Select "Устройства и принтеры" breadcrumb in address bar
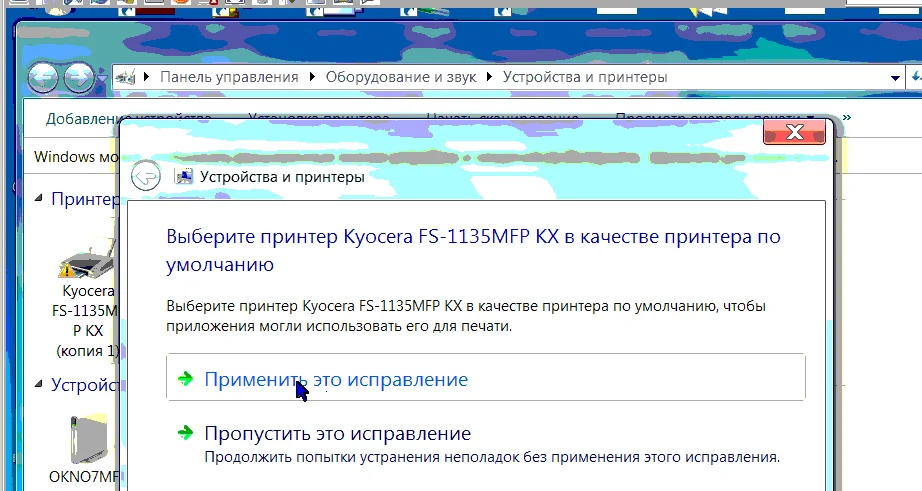This screenshot has width=922, height=491. click(x=585, y=77)
